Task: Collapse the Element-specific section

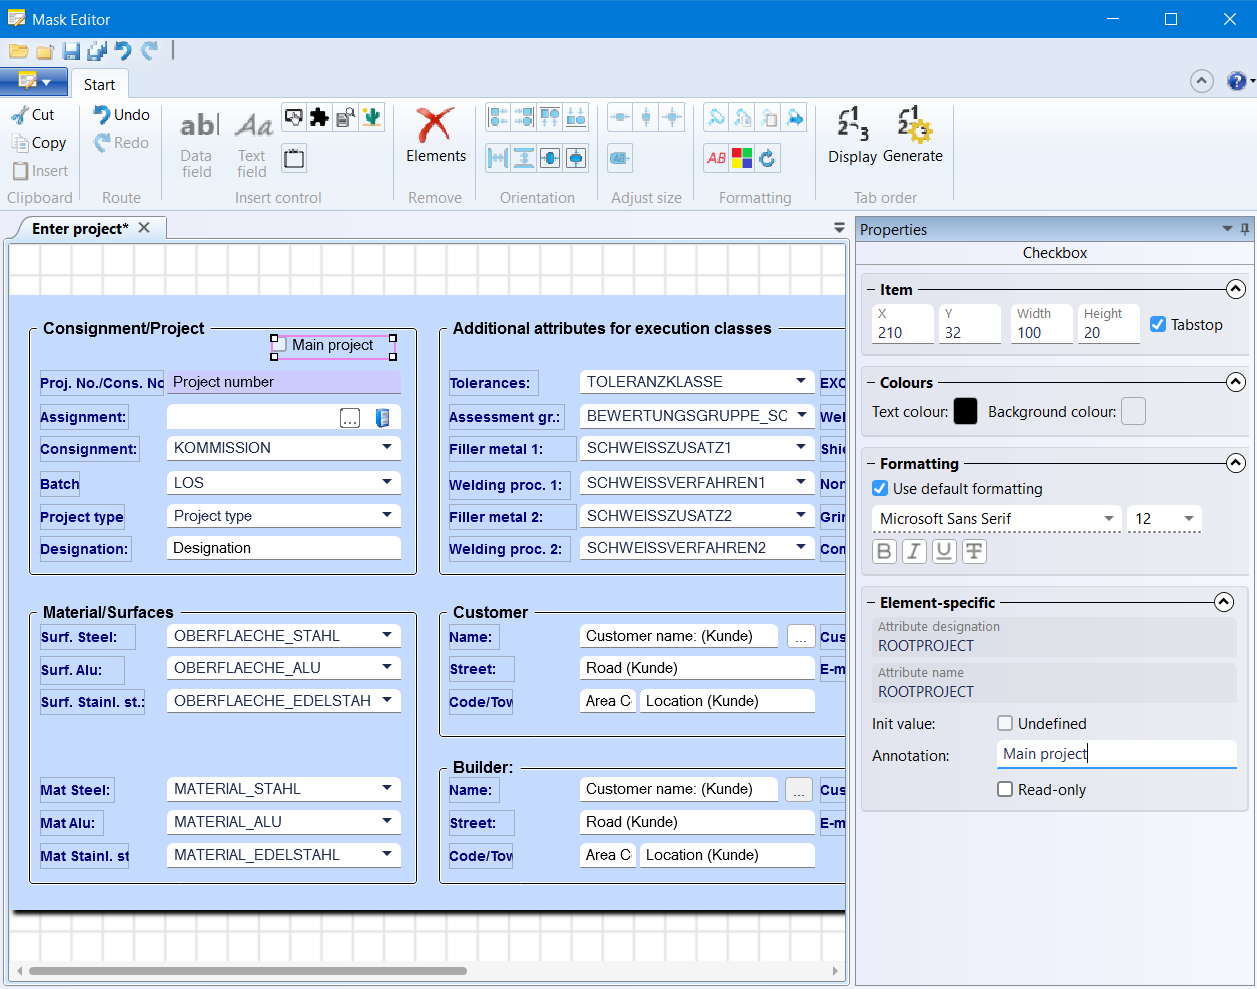Action: click(x=1223, y=602)
